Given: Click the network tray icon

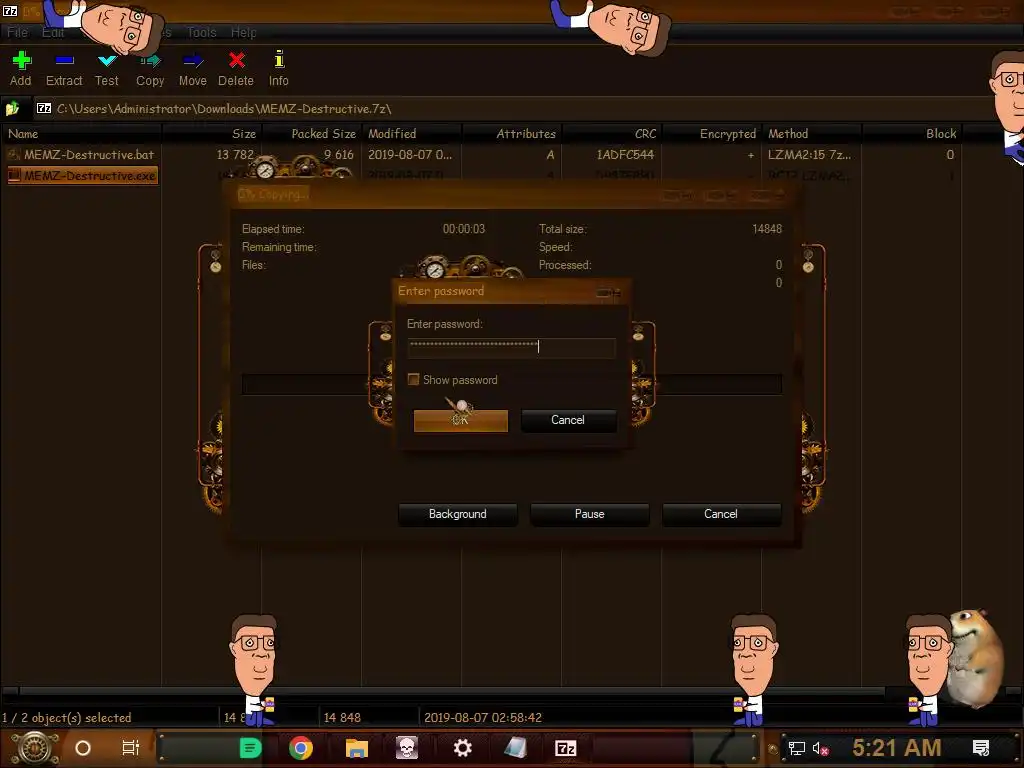Looking at the screenshot, I should pos(796,748).
